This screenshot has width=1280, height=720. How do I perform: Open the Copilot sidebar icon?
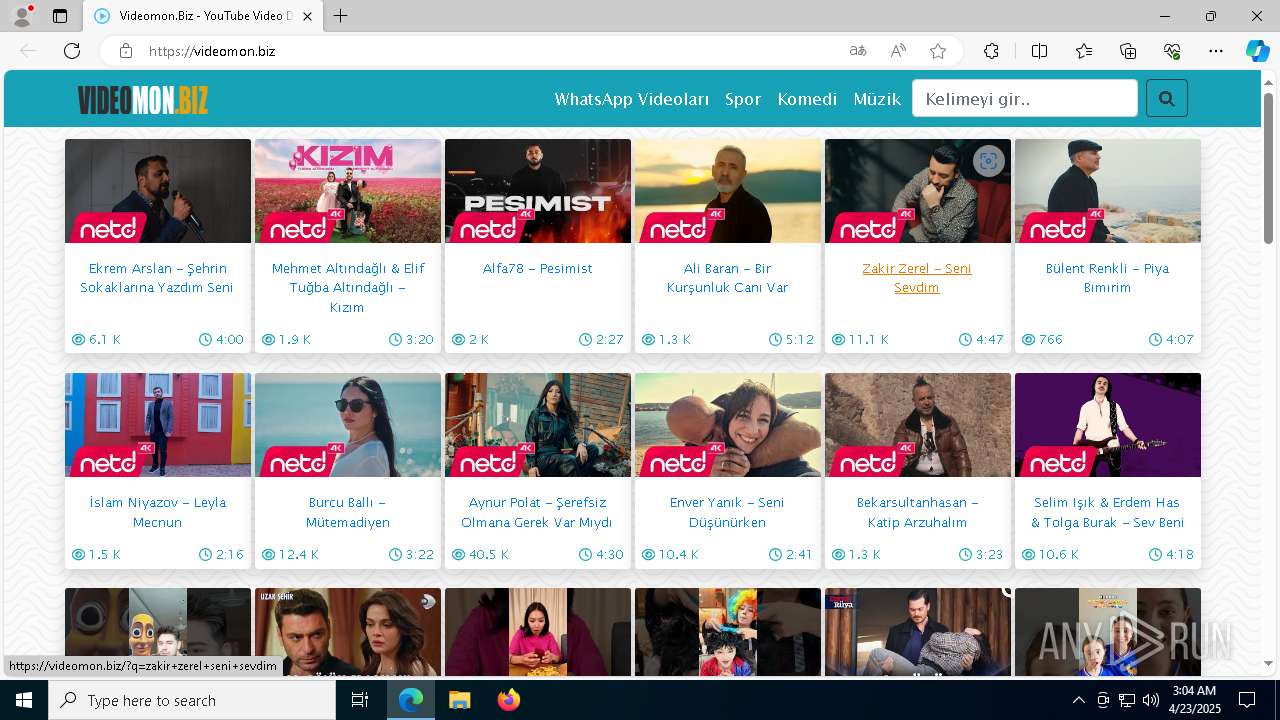click(1257, 51)
